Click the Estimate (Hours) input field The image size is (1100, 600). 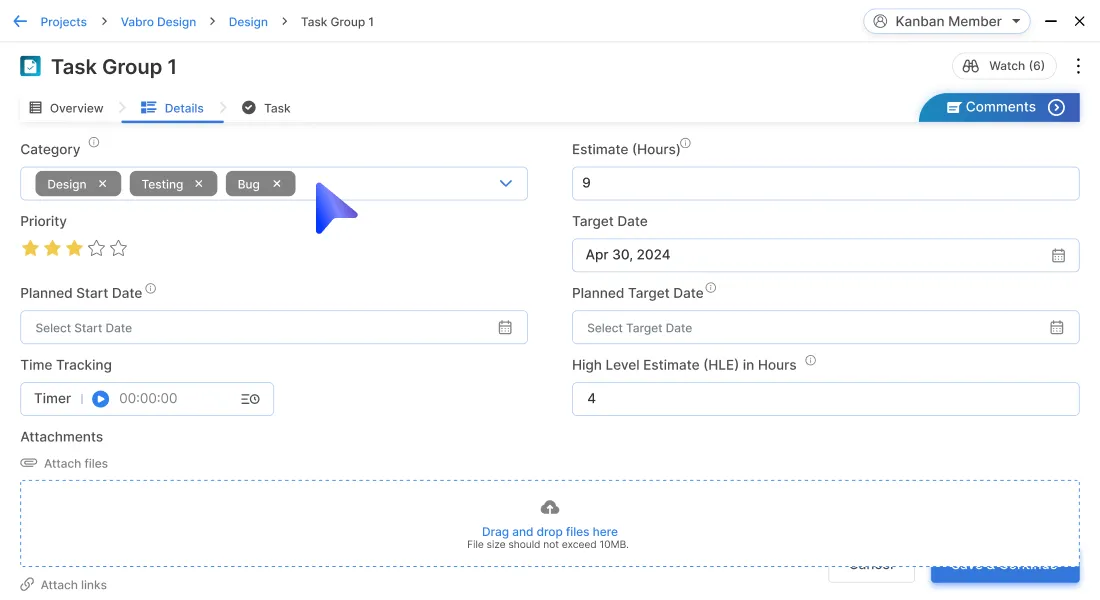[825, 183]
